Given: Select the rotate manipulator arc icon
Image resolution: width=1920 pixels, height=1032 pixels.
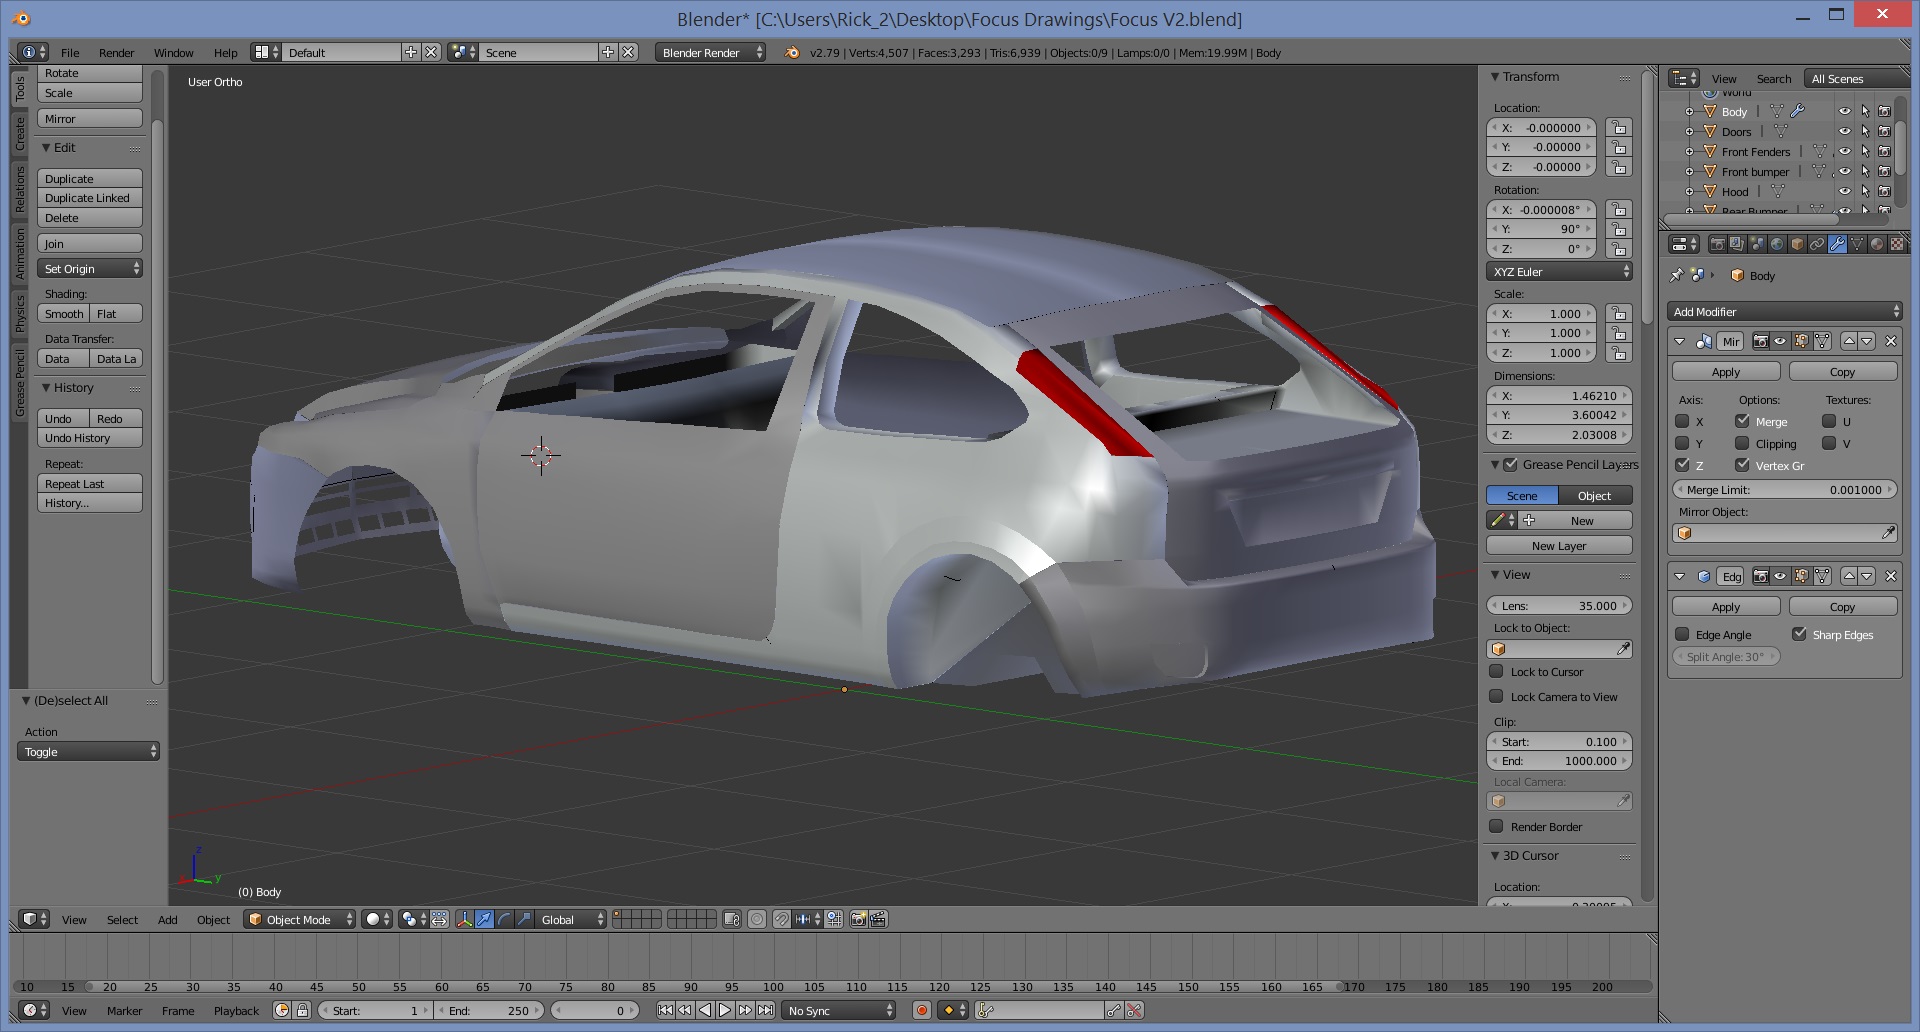Looking at the screenshot, I should (504, 919).
